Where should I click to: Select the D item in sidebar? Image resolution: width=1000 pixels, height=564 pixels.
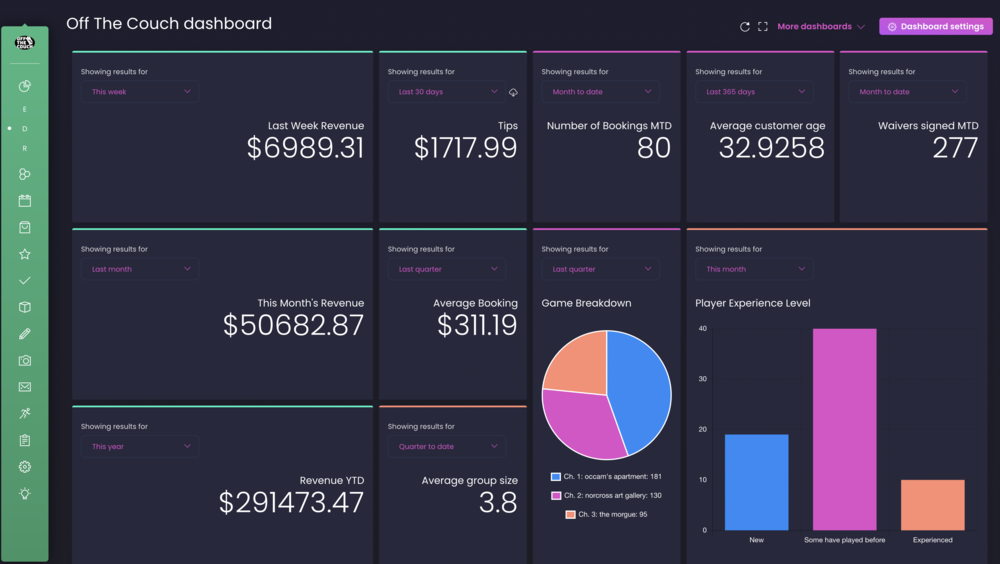point(25,129)
